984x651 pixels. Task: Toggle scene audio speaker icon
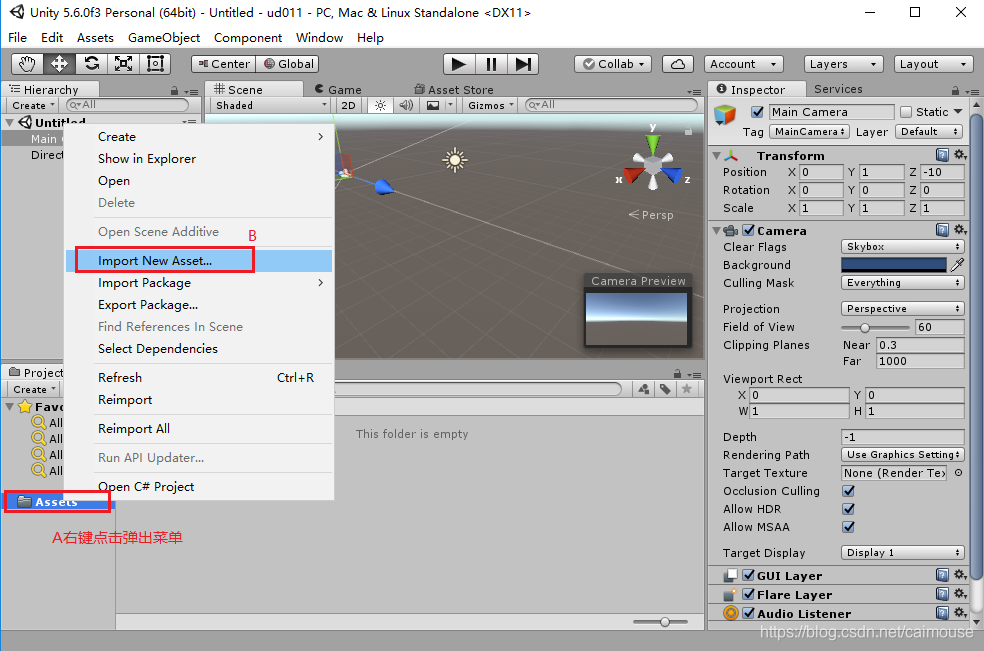tap(407, 105)
